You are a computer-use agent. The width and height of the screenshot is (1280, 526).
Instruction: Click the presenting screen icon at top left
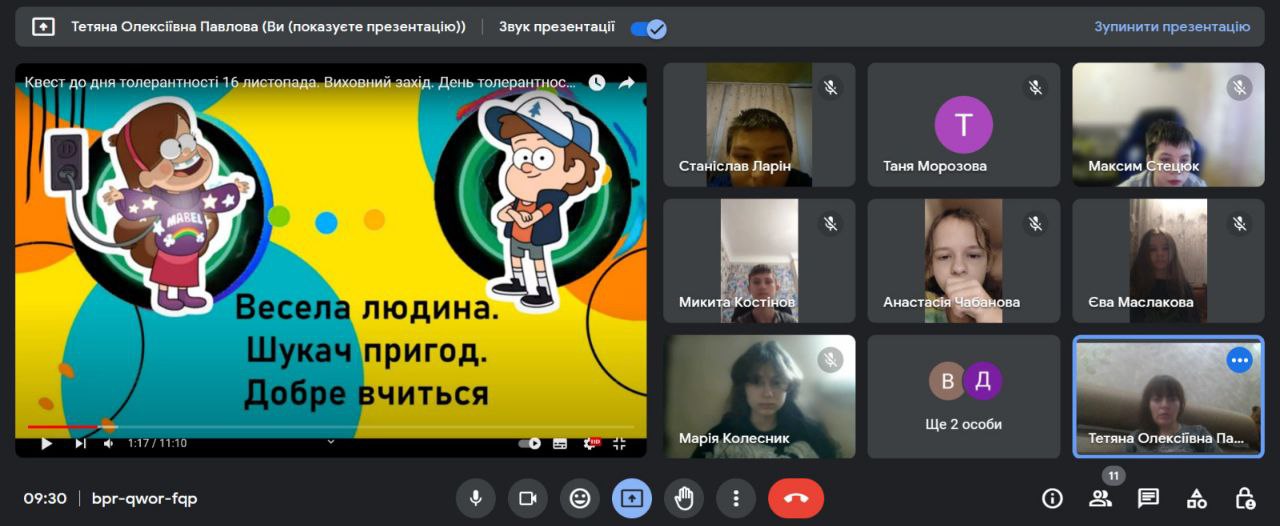43,27
